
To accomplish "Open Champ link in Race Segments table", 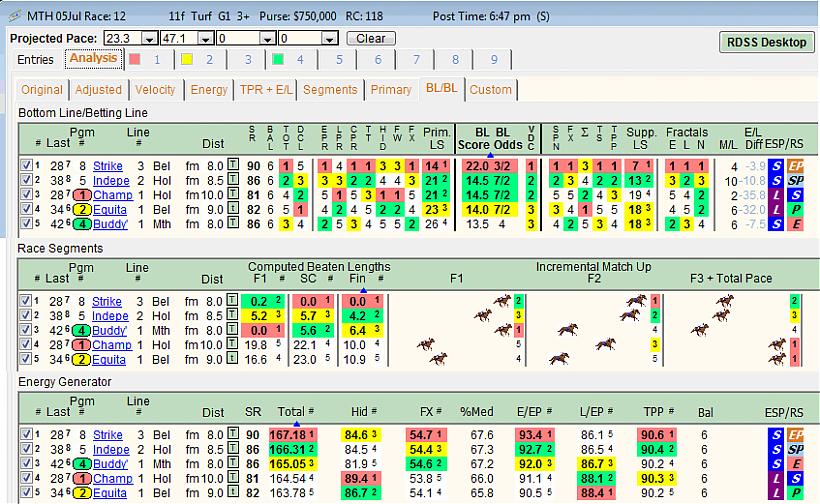I will click(111, 345).
